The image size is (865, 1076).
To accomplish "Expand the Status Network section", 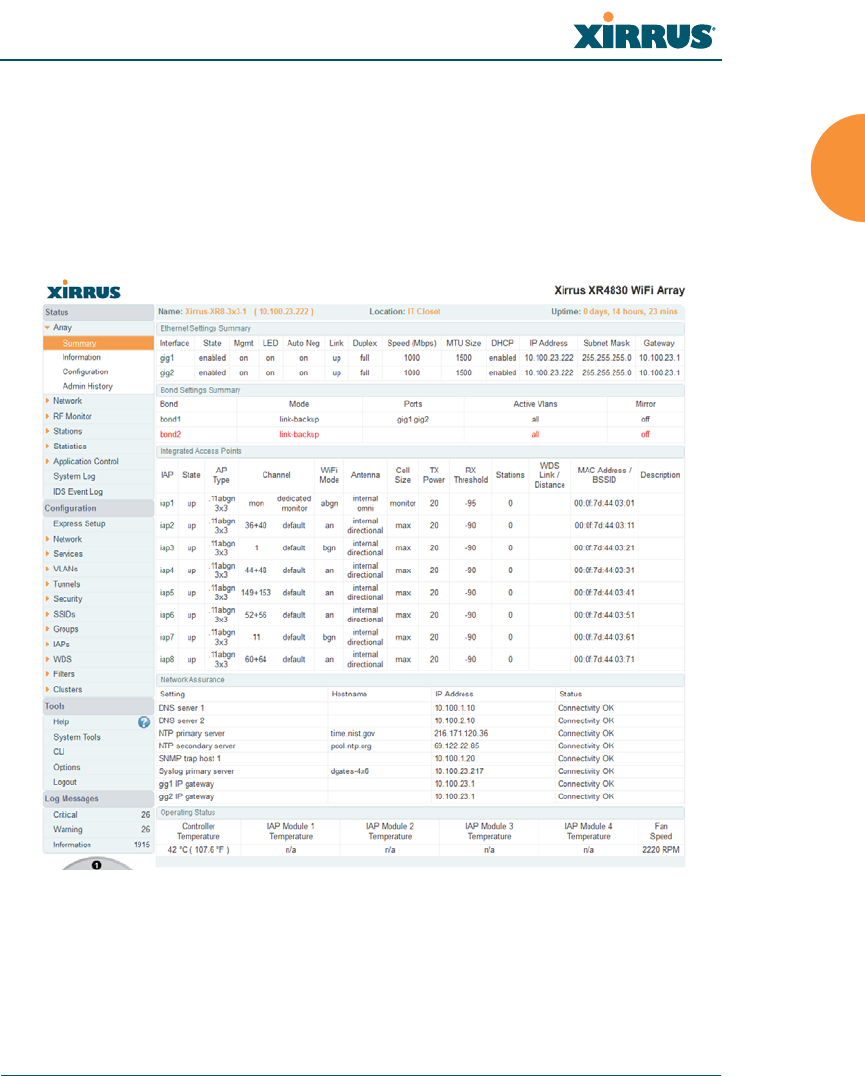I will tap(47, 401).
